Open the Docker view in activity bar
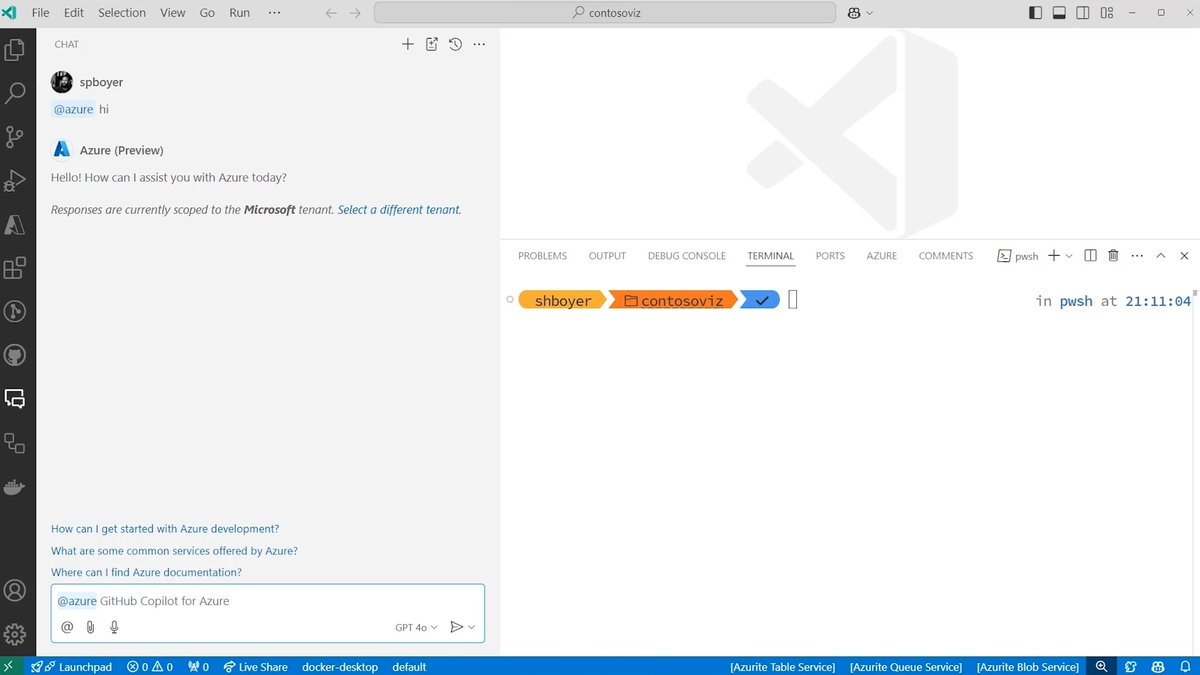This screenshot has height=675, width=1200. 15,487
